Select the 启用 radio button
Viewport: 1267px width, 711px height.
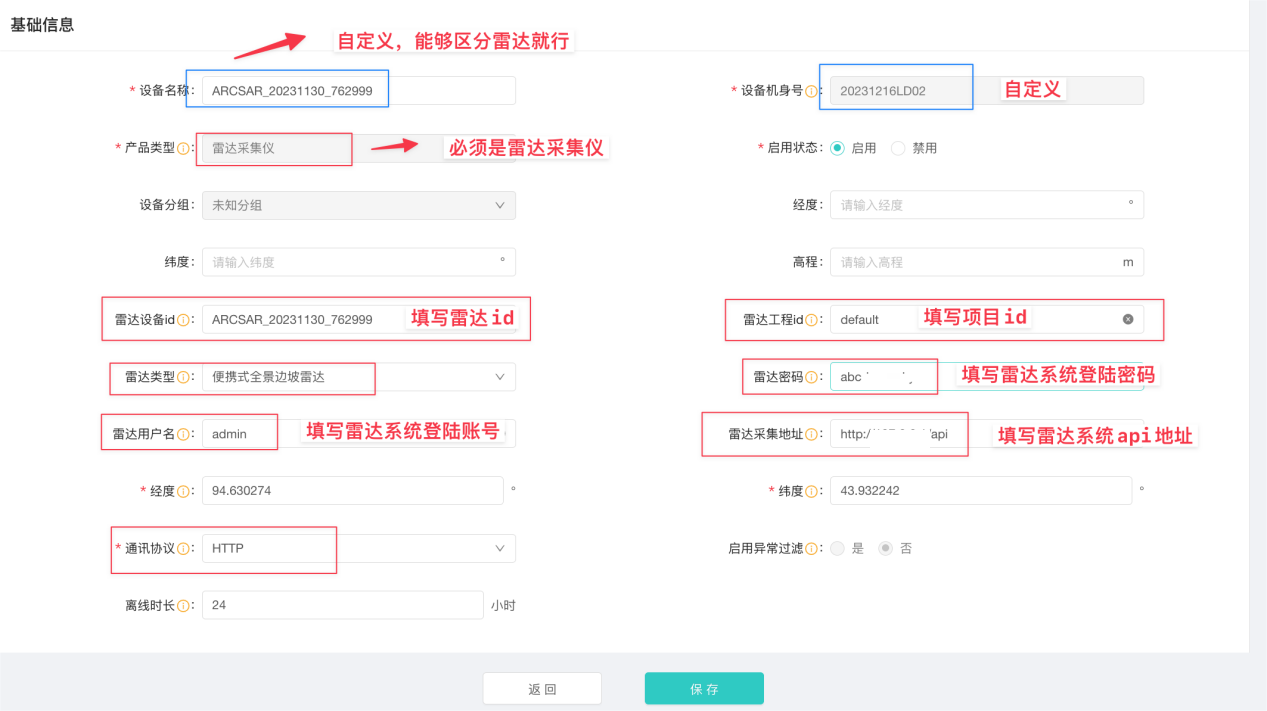[x=837, y=148]
